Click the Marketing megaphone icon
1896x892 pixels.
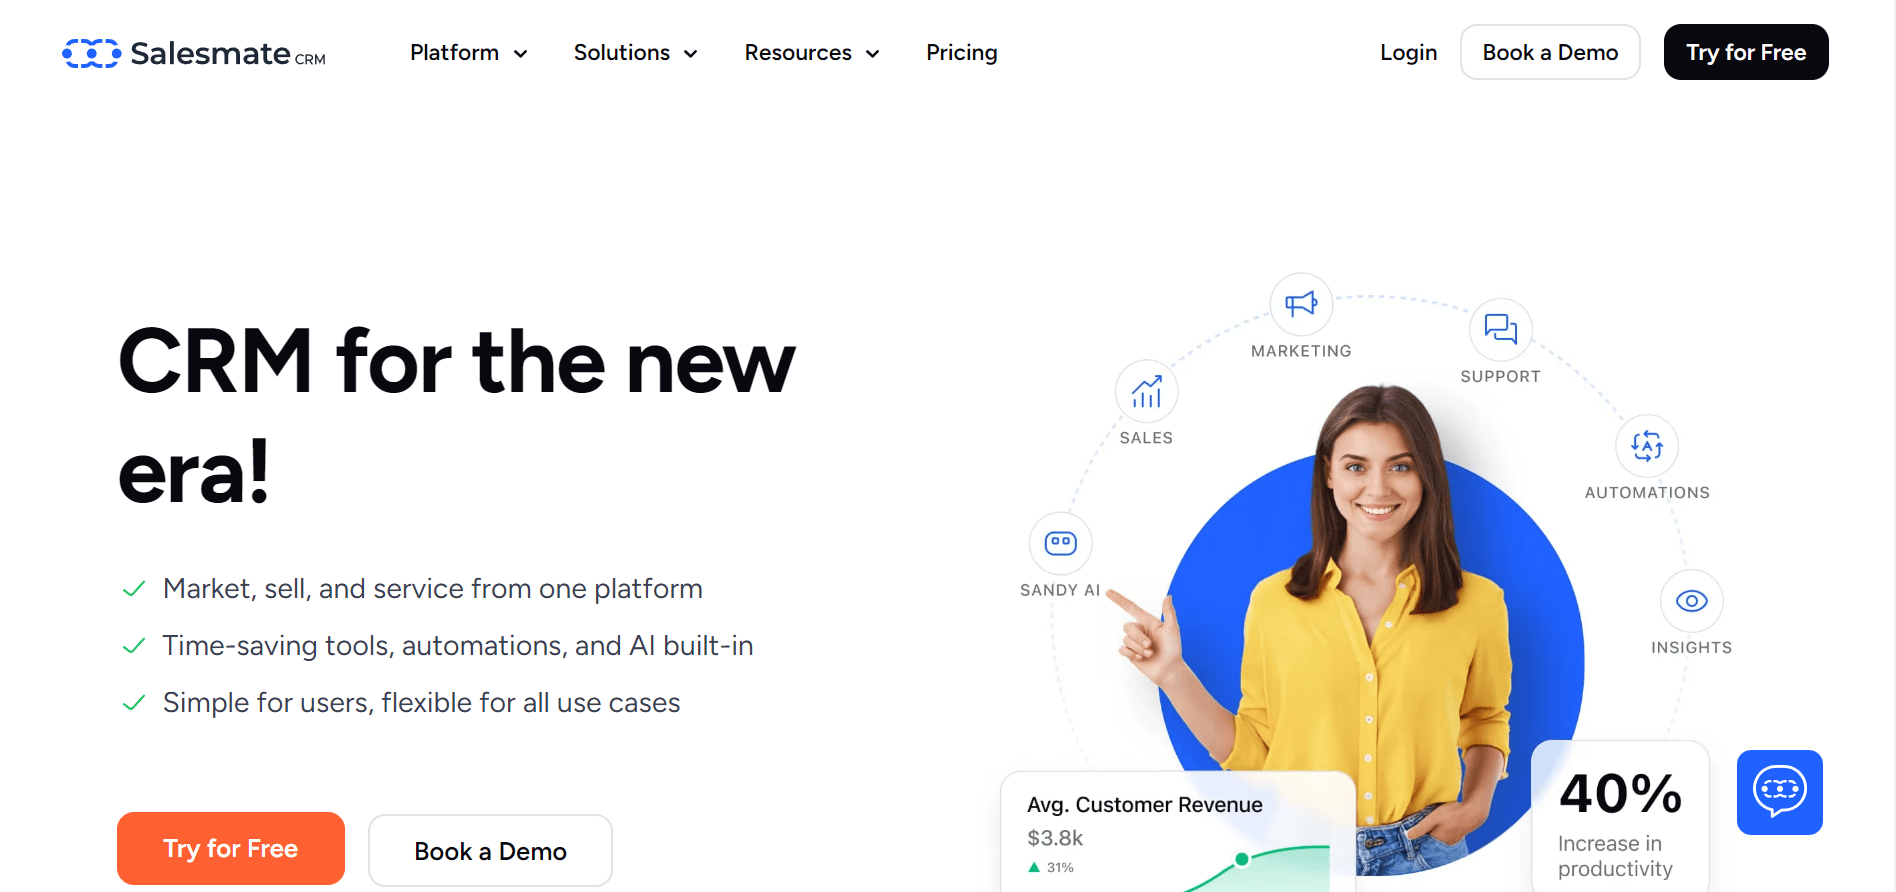pos(1301,304)
